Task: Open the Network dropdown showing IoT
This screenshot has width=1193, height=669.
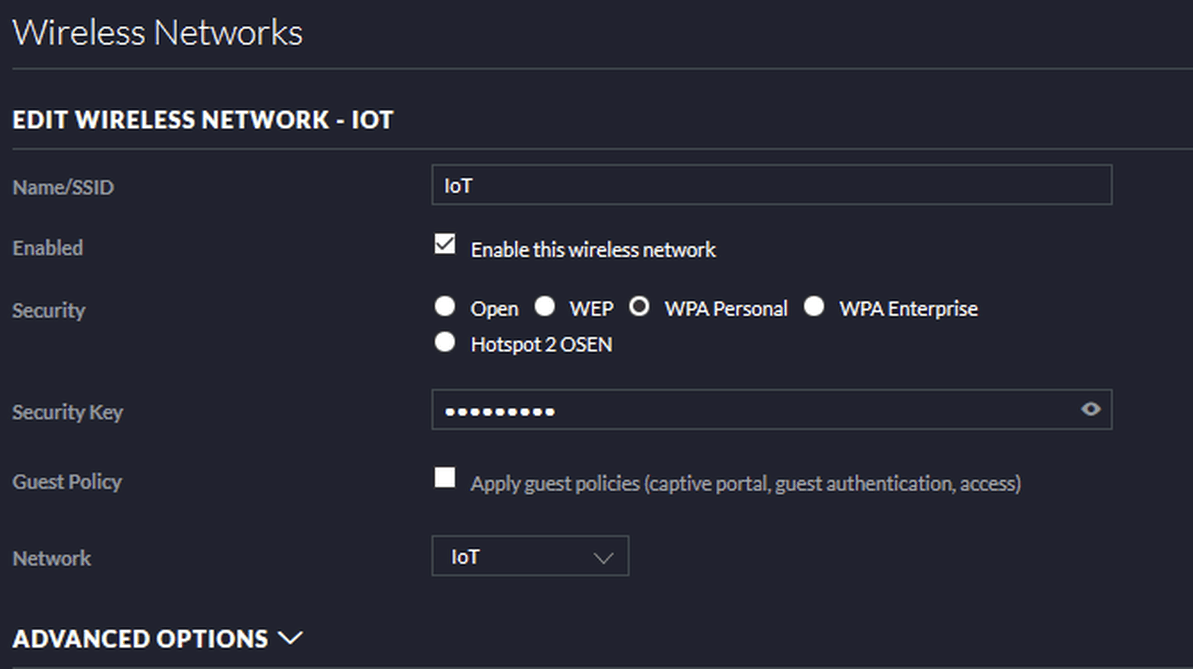Action: (x=530, y=557)
